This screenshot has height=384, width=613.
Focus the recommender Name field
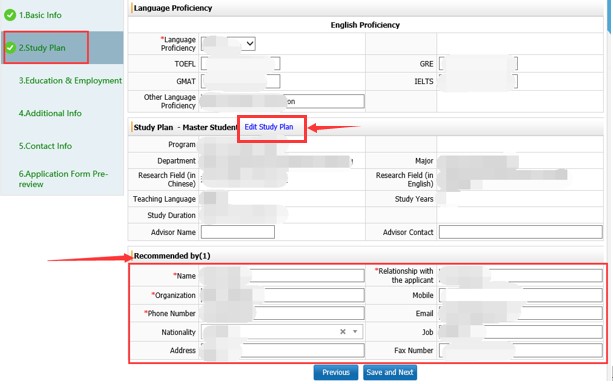coord(283,276)
